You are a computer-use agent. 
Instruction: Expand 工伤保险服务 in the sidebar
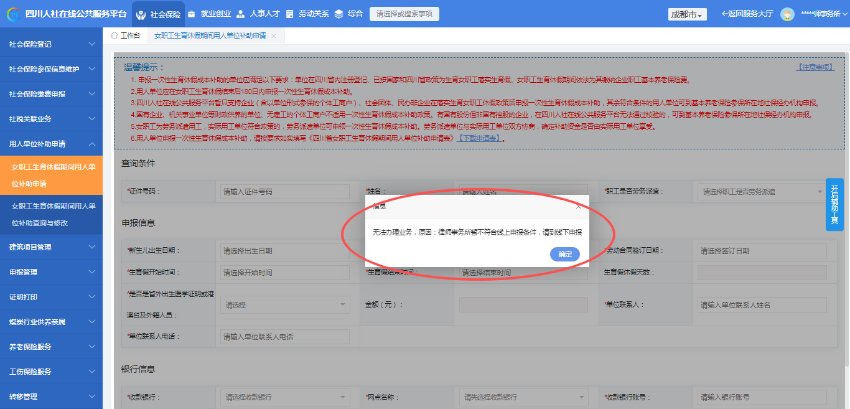coord(51,372)
